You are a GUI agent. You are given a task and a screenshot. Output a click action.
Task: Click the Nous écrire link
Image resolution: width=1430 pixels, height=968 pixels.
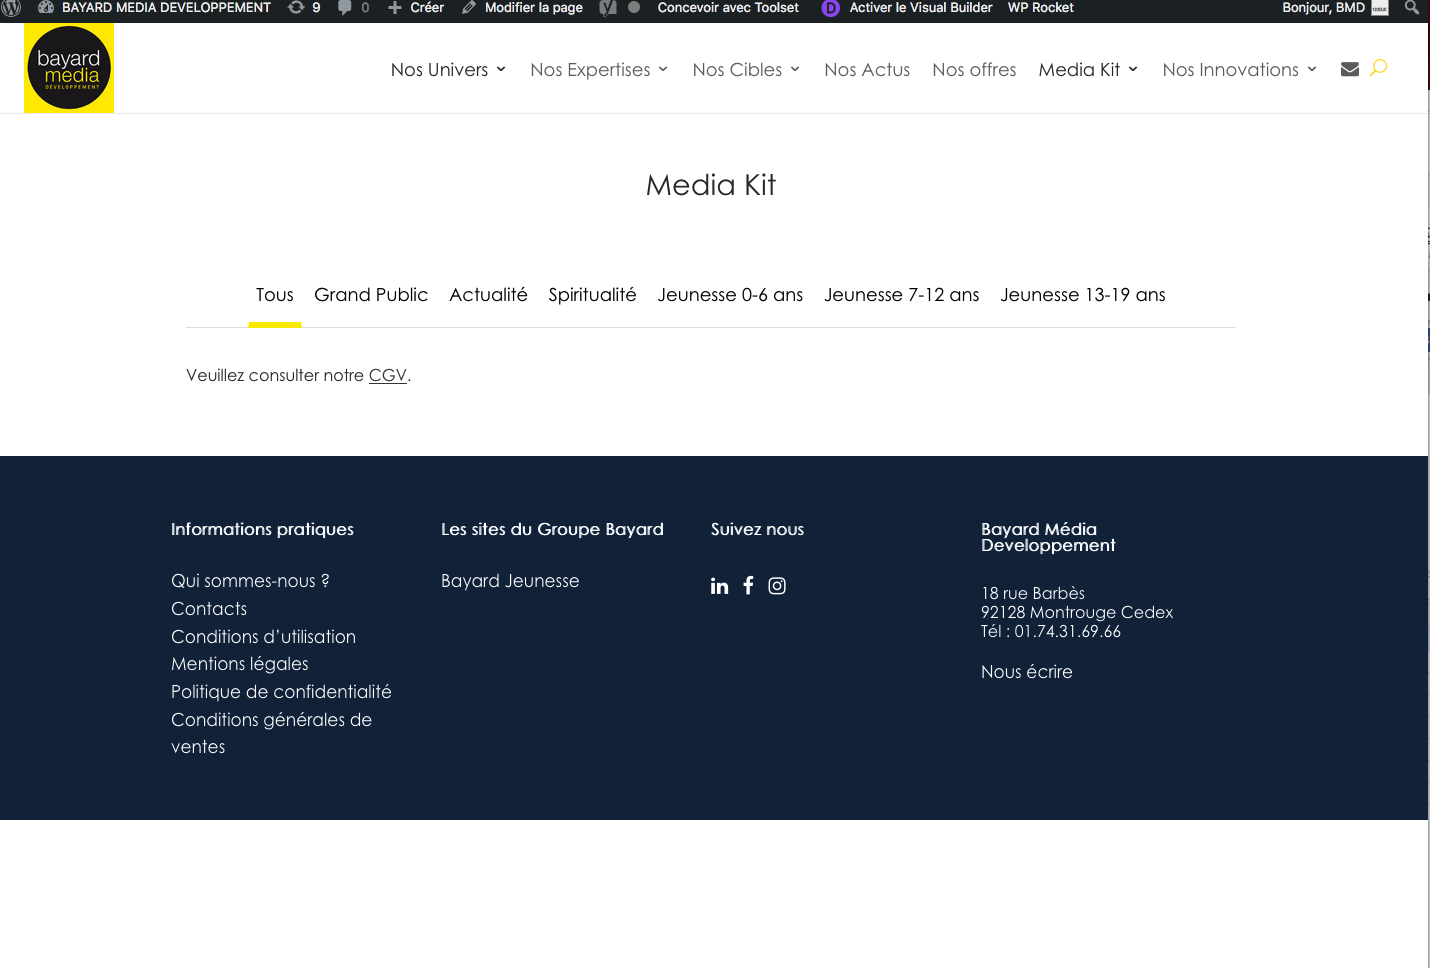click(1027, 672)
